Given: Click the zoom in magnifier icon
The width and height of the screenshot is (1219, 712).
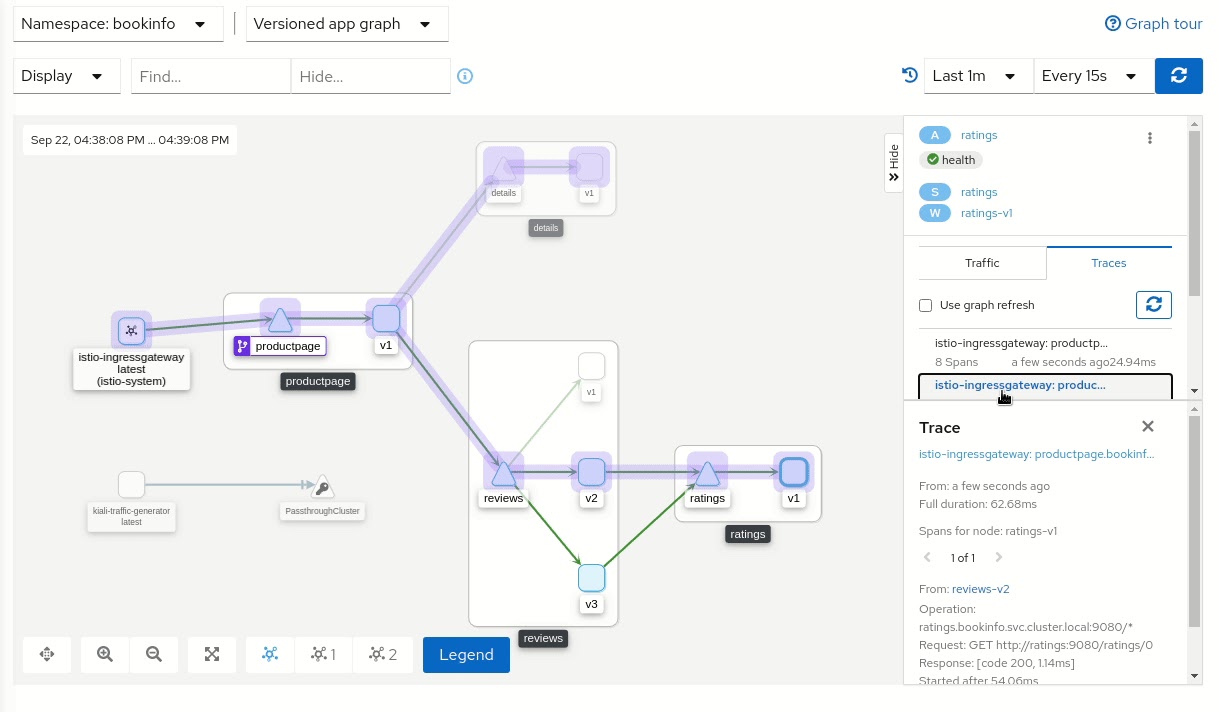Looking at the screenshot, I should 105,654.
